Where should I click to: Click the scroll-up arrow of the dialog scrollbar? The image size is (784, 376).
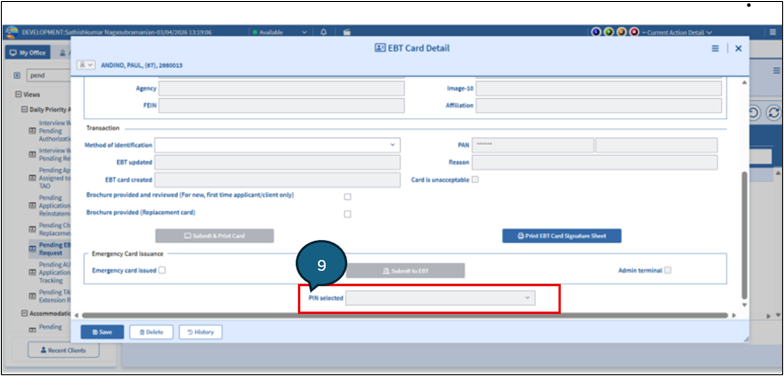pos(744,82)
